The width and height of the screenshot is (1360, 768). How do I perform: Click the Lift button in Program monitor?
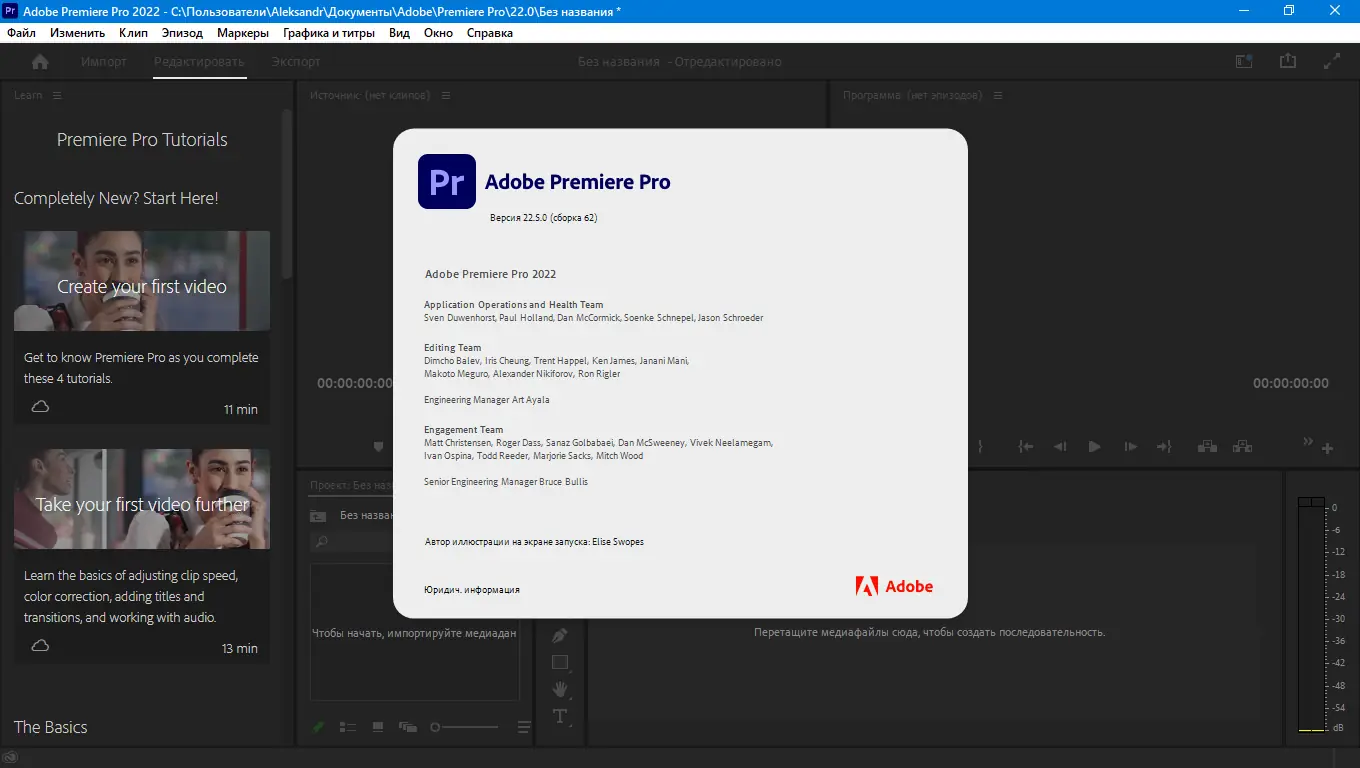pos(1207,447)
